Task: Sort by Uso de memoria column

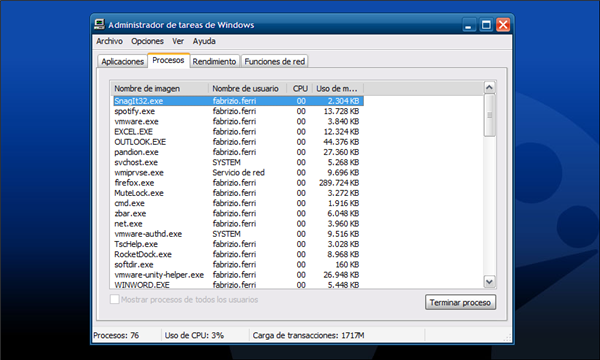Action: tap(338, 88)
